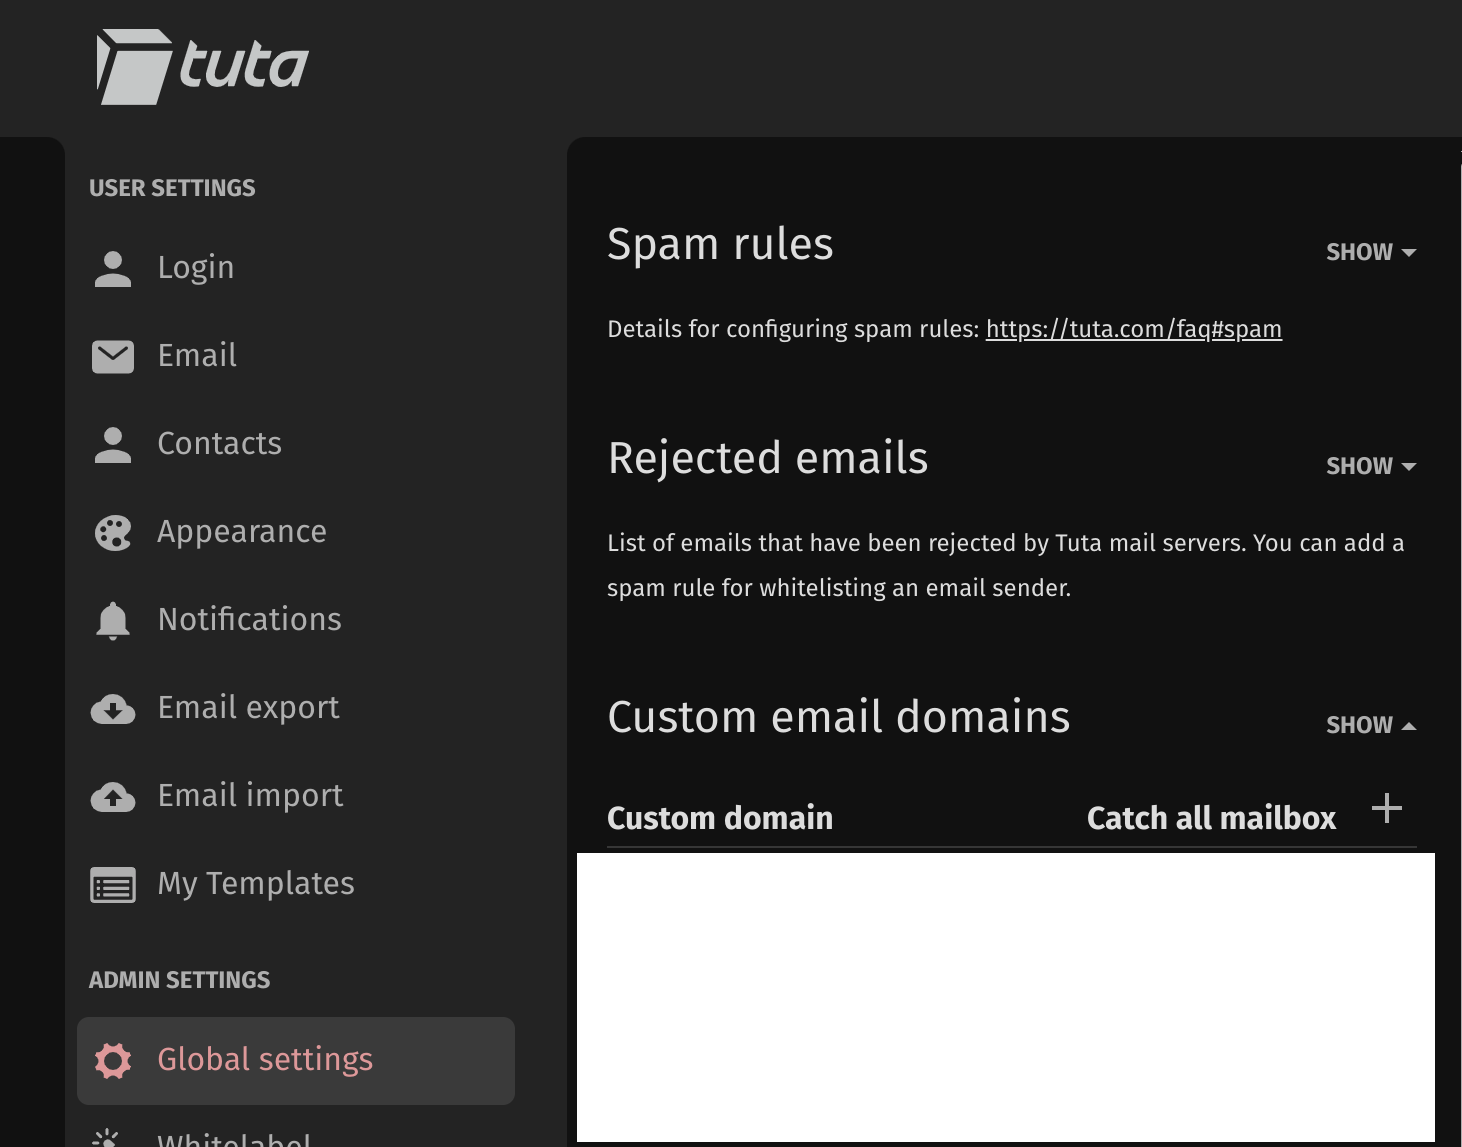
Task: Open the tuta.com/faq#spam link
Action: tap(1133, 329)
